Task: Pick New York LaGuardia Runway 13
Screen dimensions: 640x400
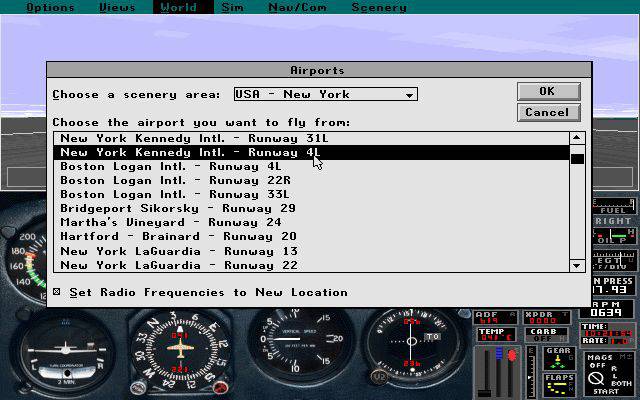Action: point(311,251)
